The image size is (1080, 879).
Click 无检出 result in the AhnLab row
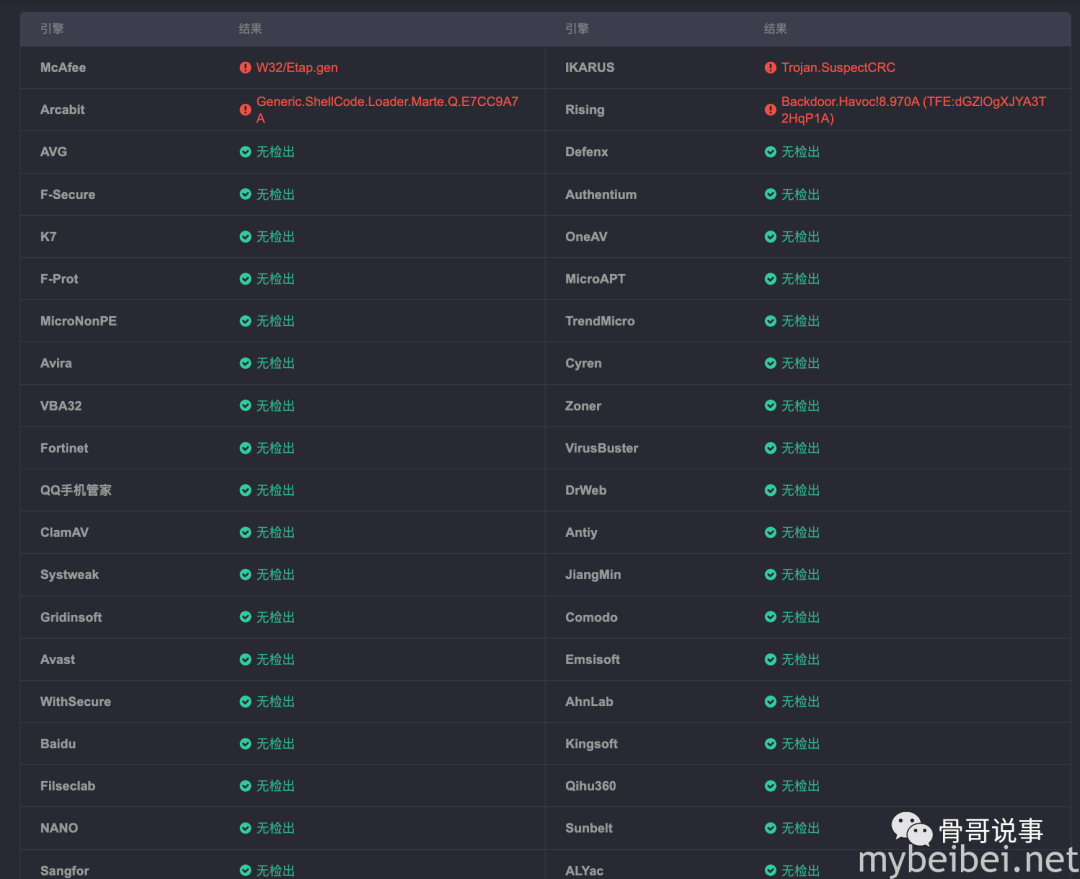click(800, 701)
